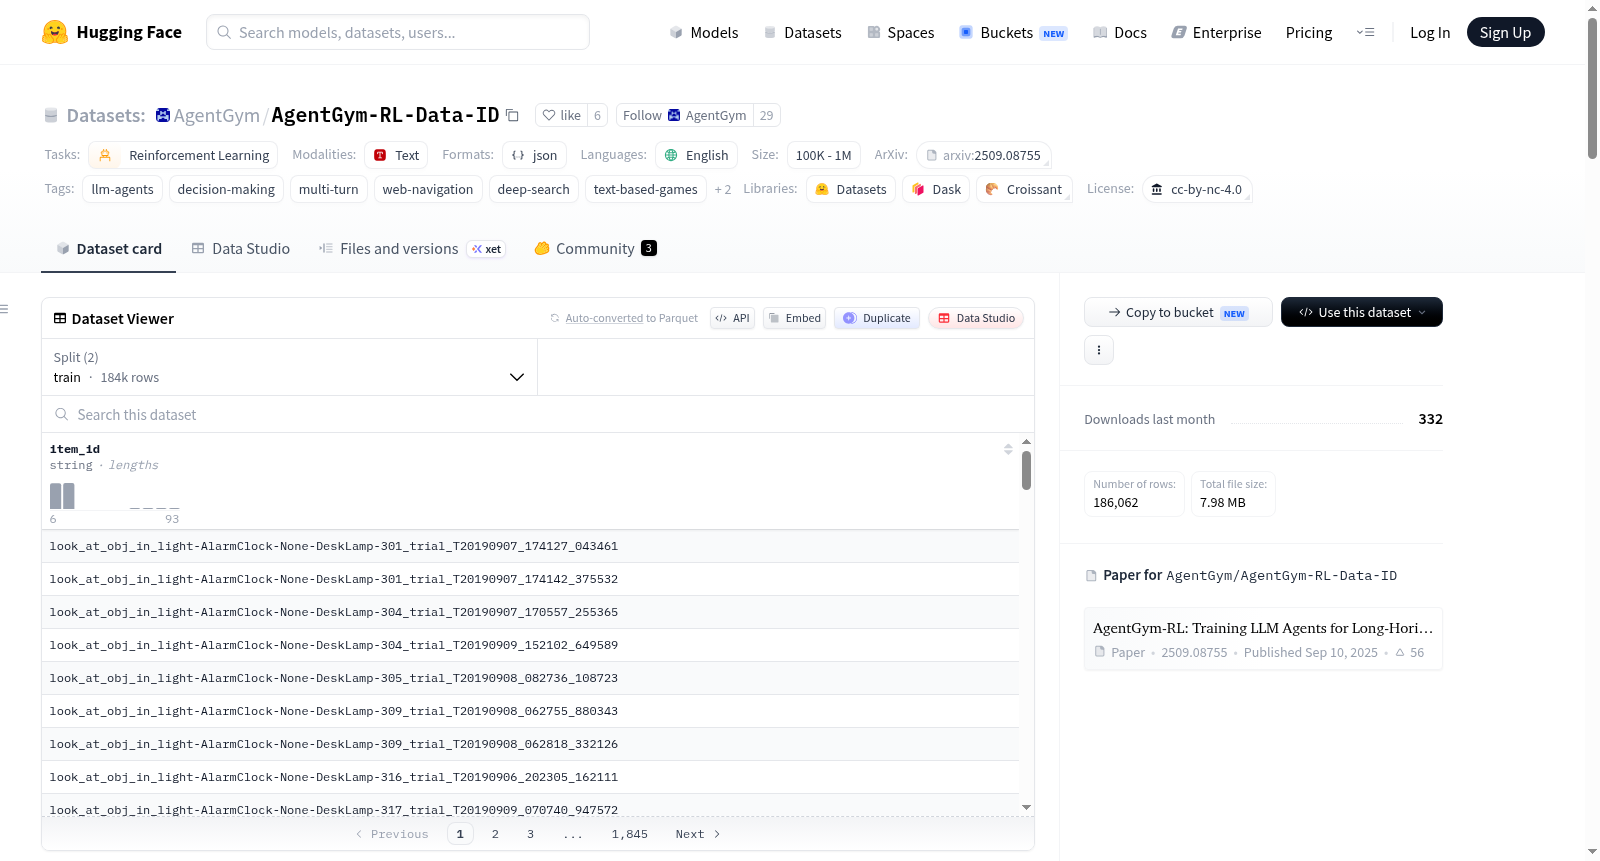
Task: Open the three-dot options button
Action: pyautogui.click(x=1099, y=350)
